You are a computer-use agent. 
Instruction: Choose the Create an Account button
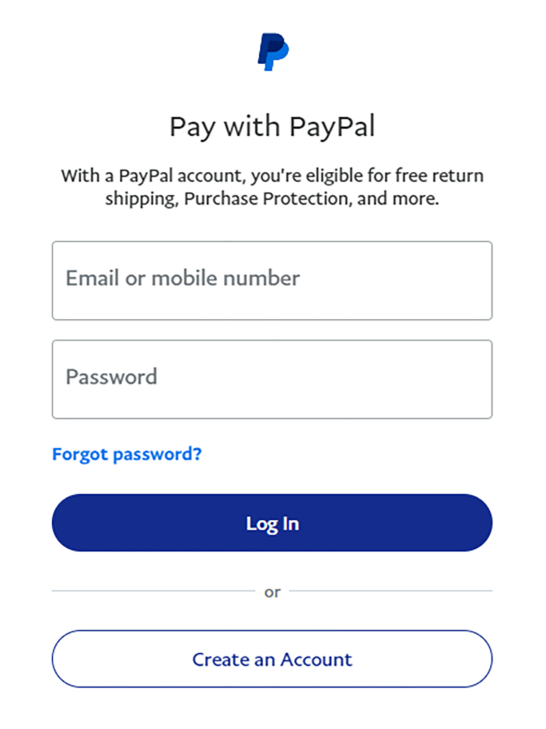click(x=272, y=659)
